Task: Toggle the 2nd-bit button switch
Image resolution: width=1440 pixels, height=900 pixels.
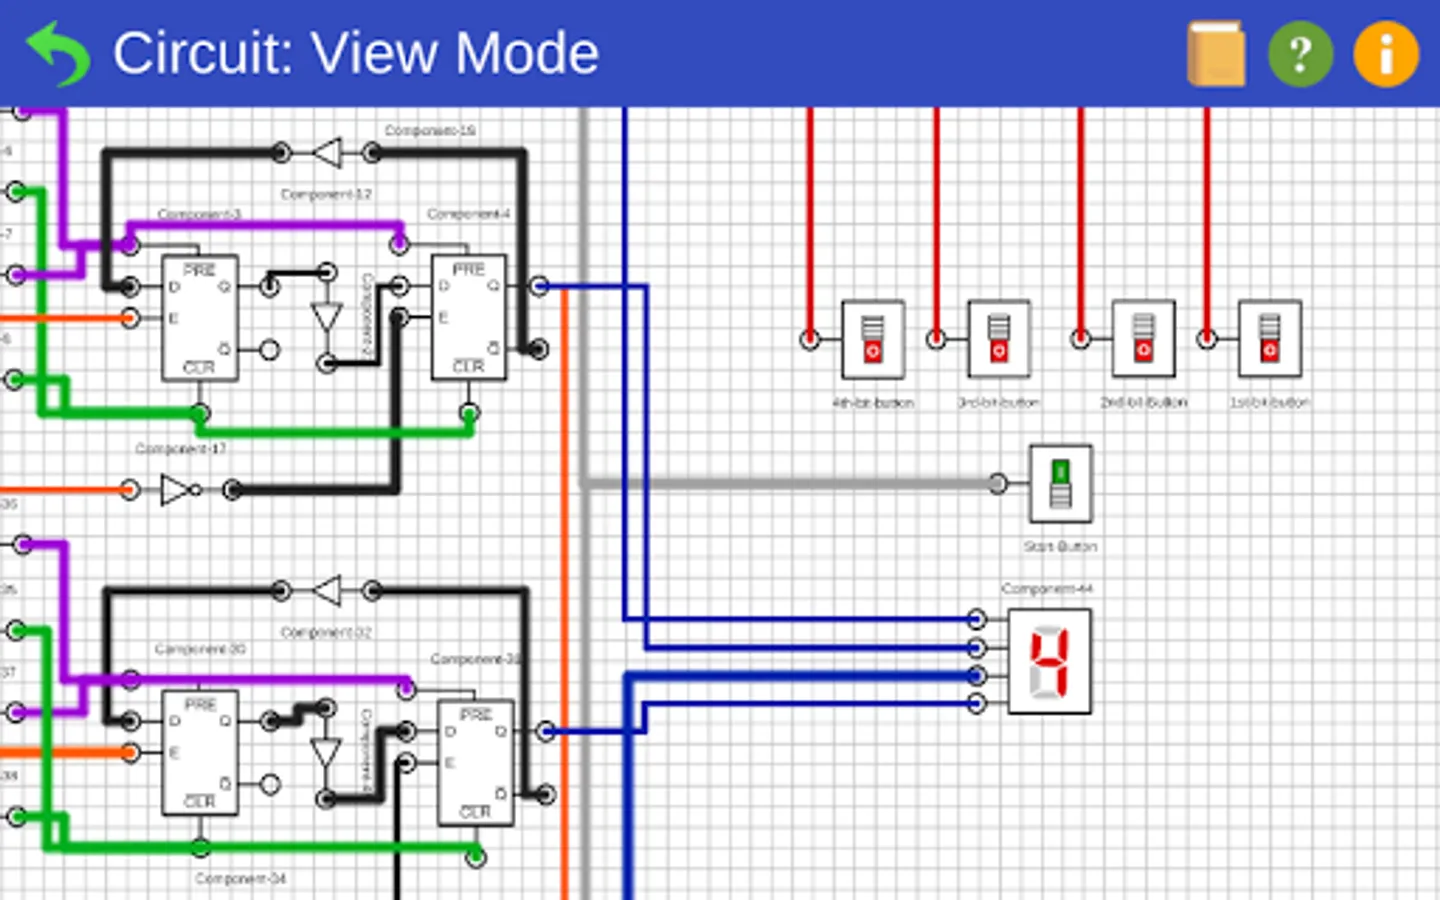Action: click(x=1144, y=340)
